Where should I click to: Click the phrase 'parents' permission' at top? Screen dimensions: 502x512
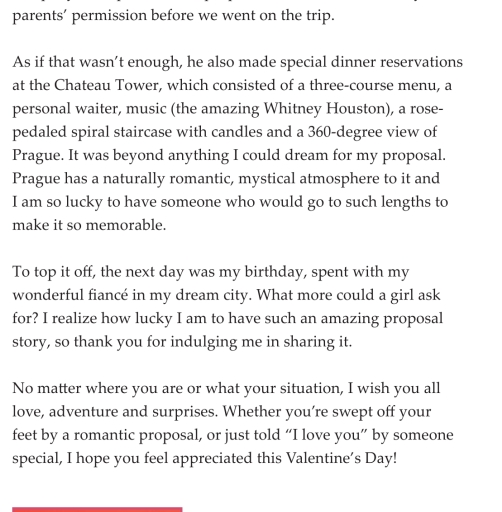[x=79, y=16]
